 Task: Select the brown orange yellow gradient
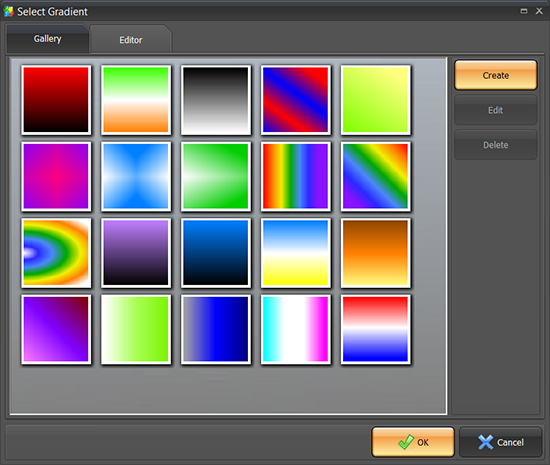[x=376, y=253]
